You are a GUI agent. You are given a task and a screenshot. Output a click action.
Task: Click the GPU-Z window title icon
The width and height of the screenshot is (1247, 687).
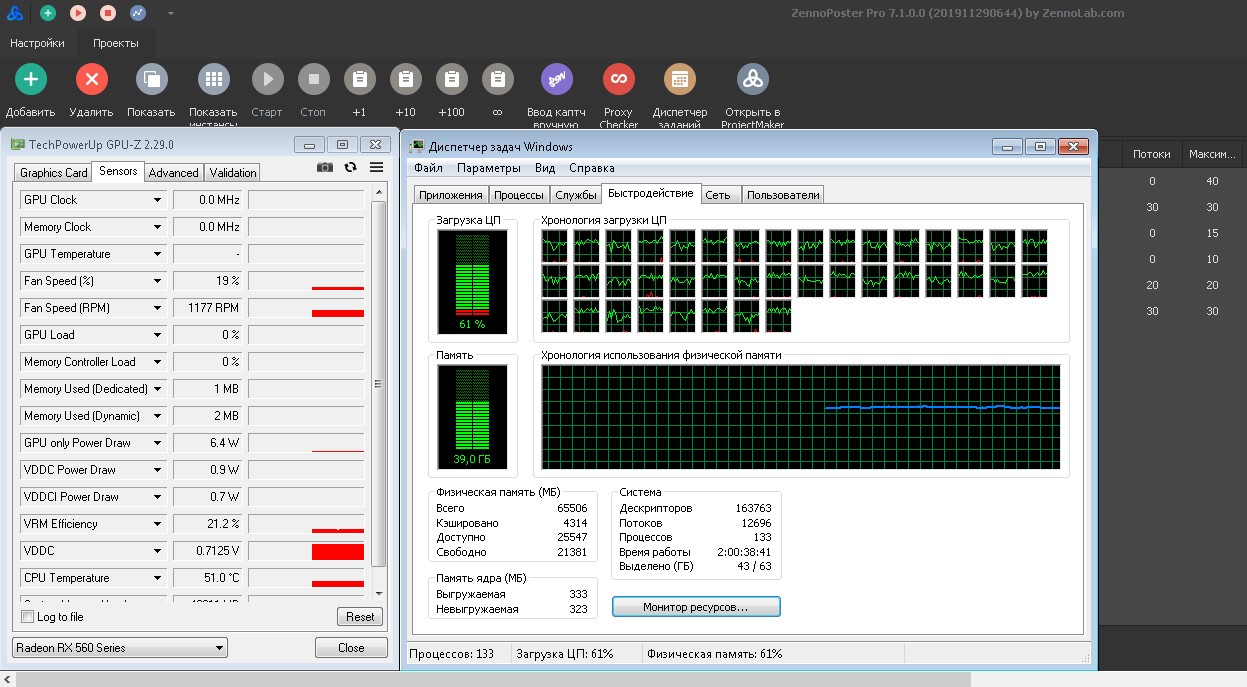click(x=18, y=144)
